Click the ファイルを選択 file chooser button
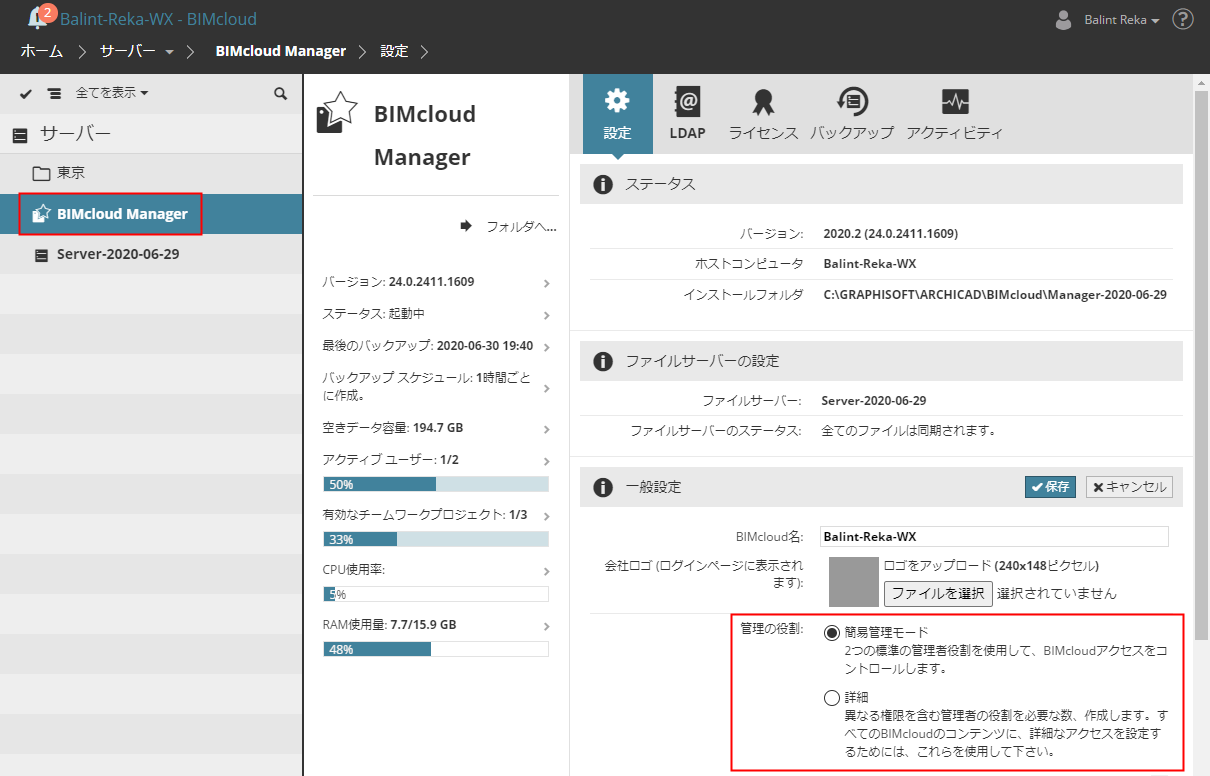Image resolution: width=1210 pixels, height=776 pixels. tap(938, 593)
